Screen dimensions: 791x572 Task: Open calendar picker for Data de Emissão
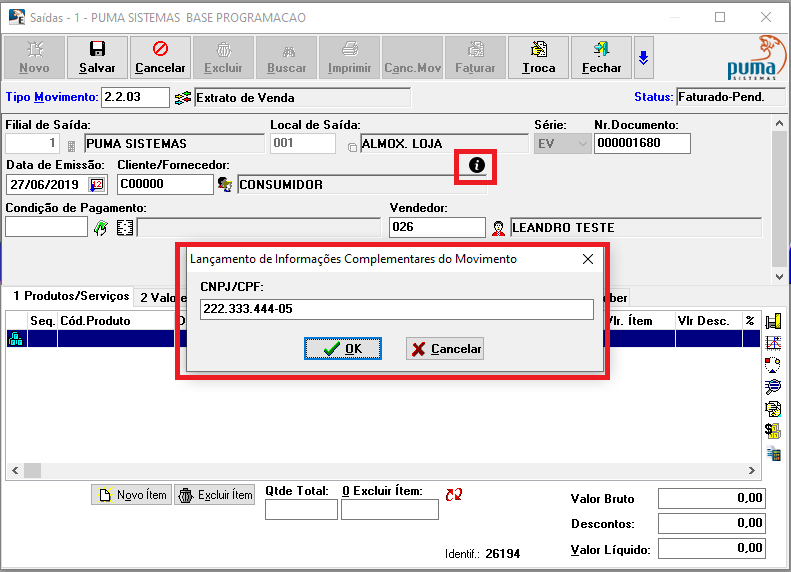point(97,184)
